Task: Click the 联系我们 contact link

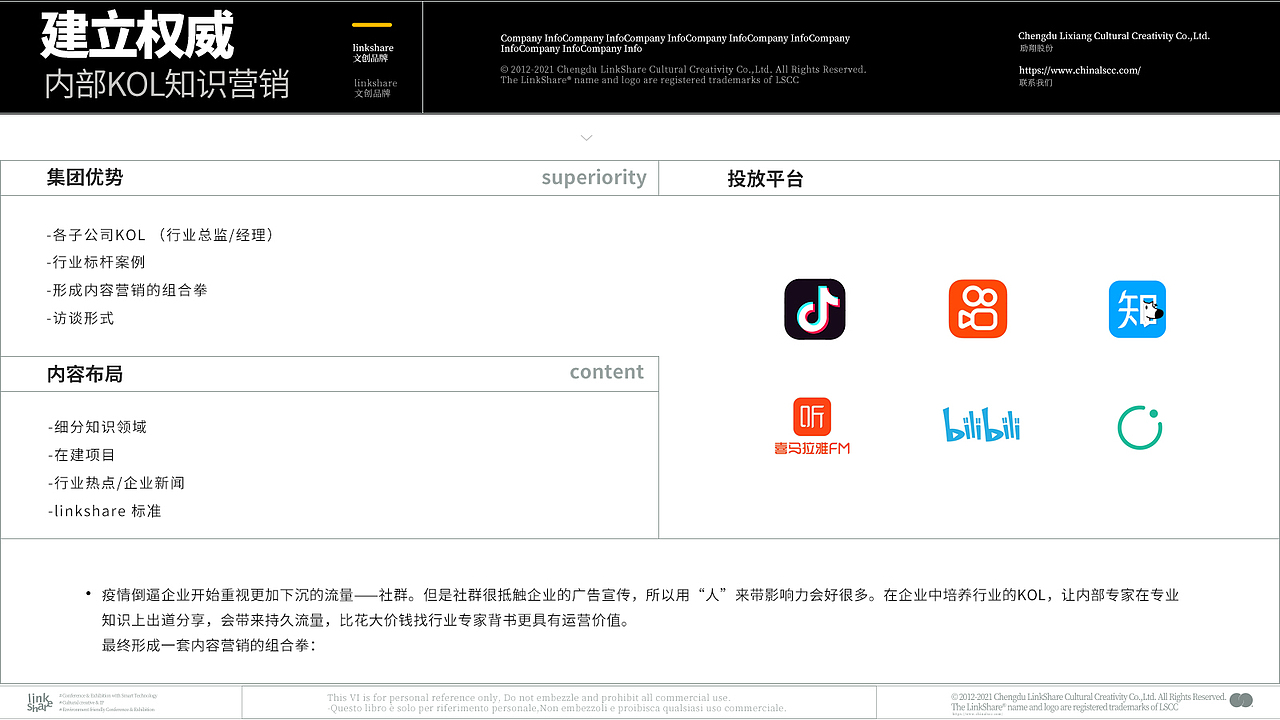Action: point(1035,84)
